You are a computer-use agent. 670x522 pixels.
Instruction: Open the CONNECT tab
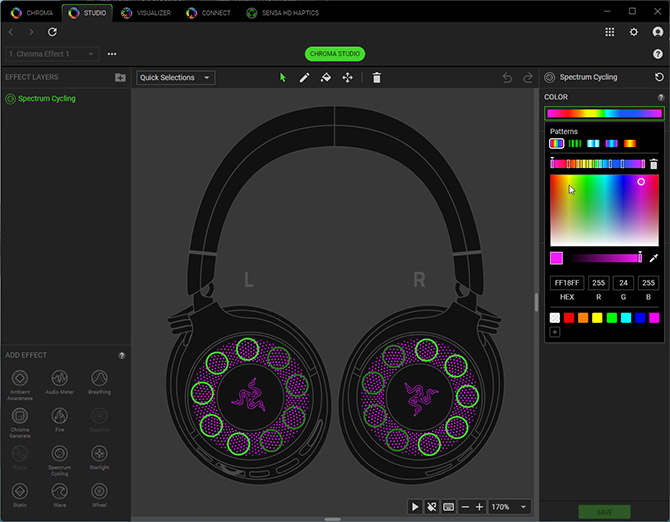[209, 13]
